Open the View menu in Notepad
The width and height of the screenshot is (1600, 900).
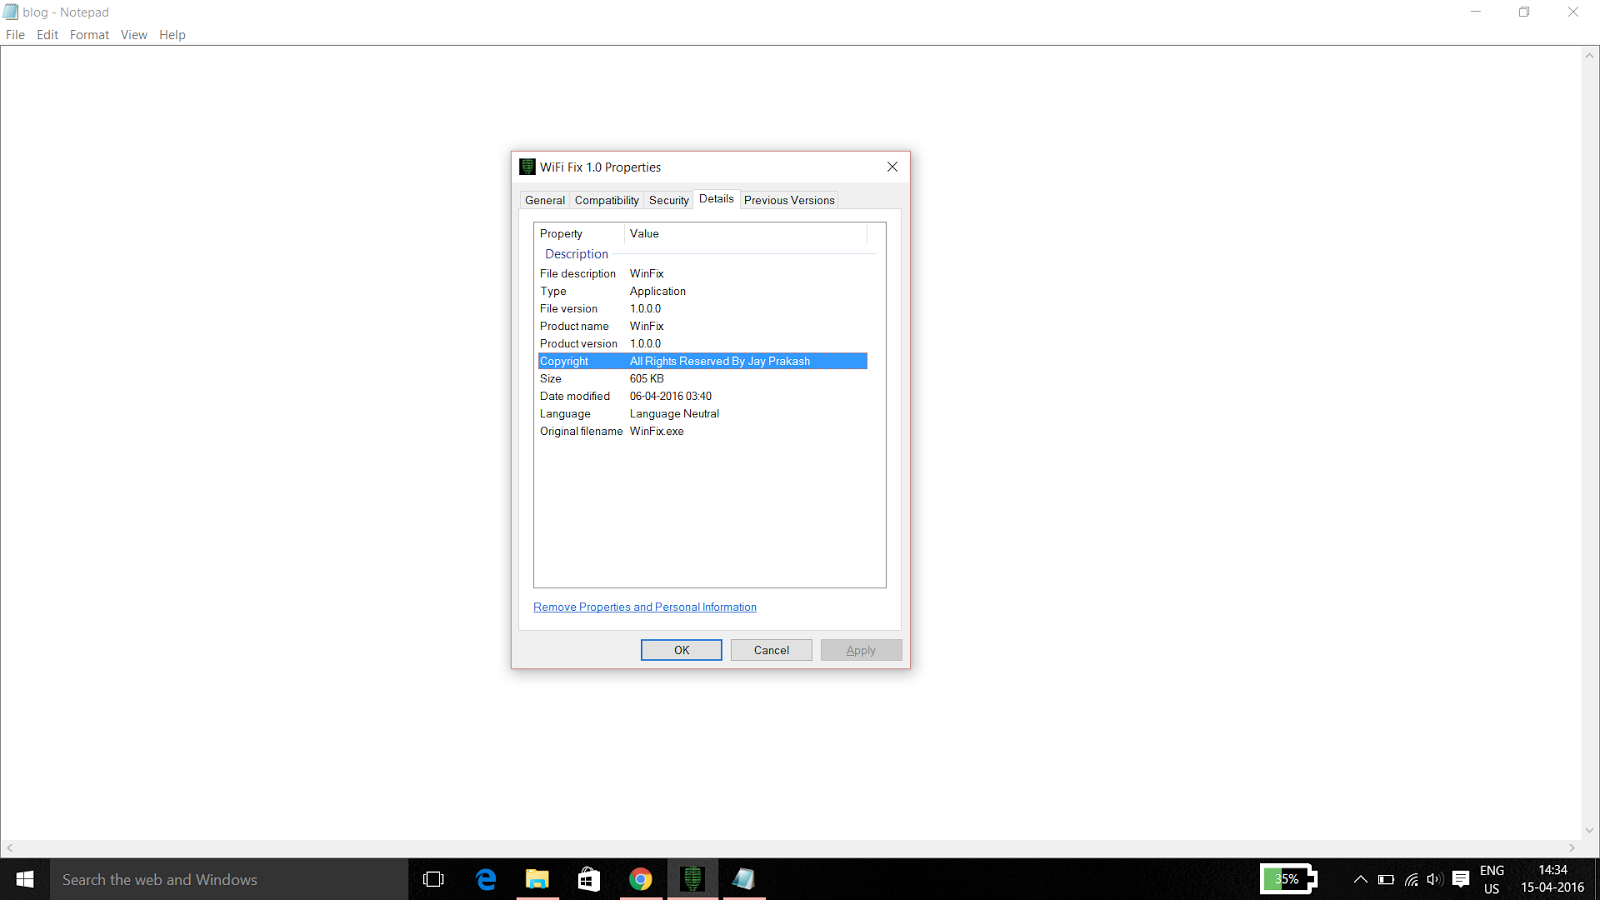point(134,35)
